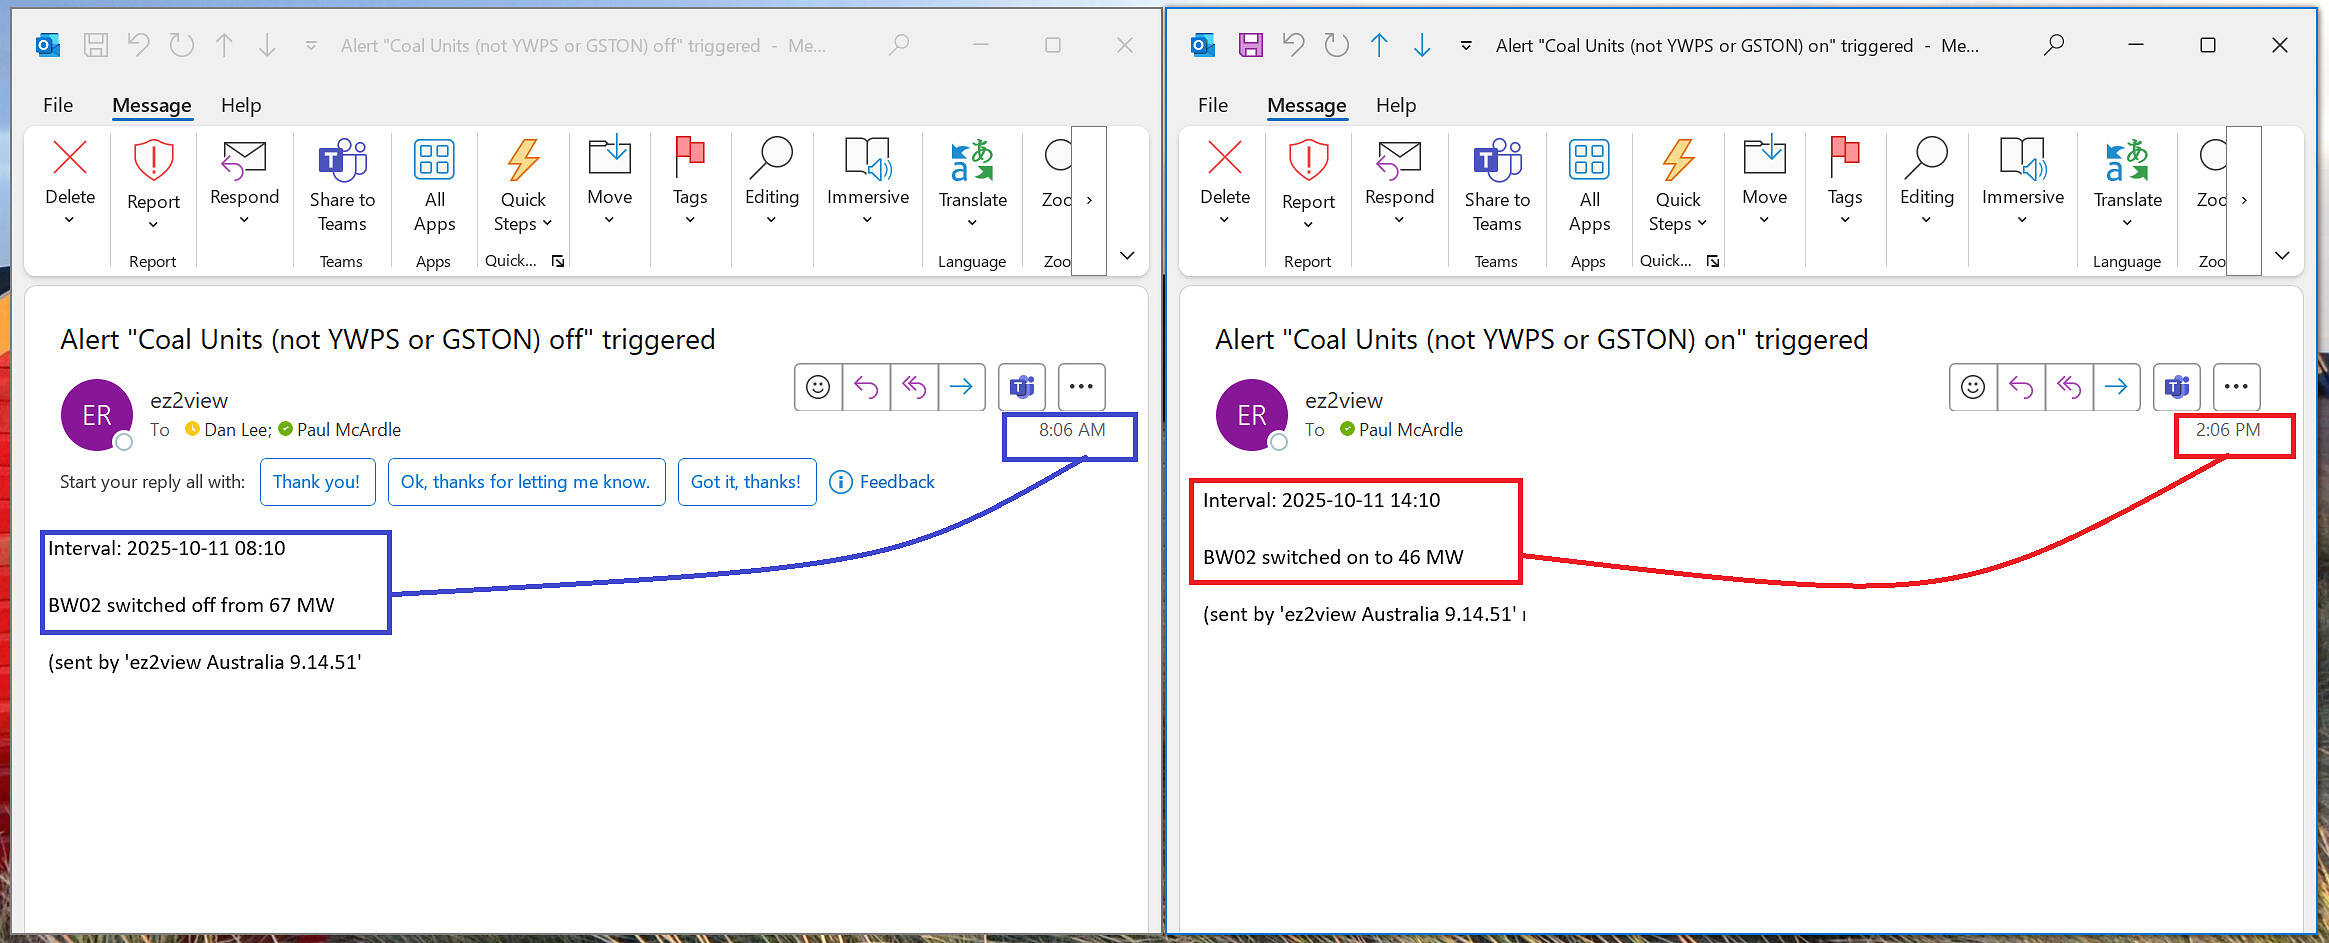Click the save icon in right title bar

point(1250,45)
